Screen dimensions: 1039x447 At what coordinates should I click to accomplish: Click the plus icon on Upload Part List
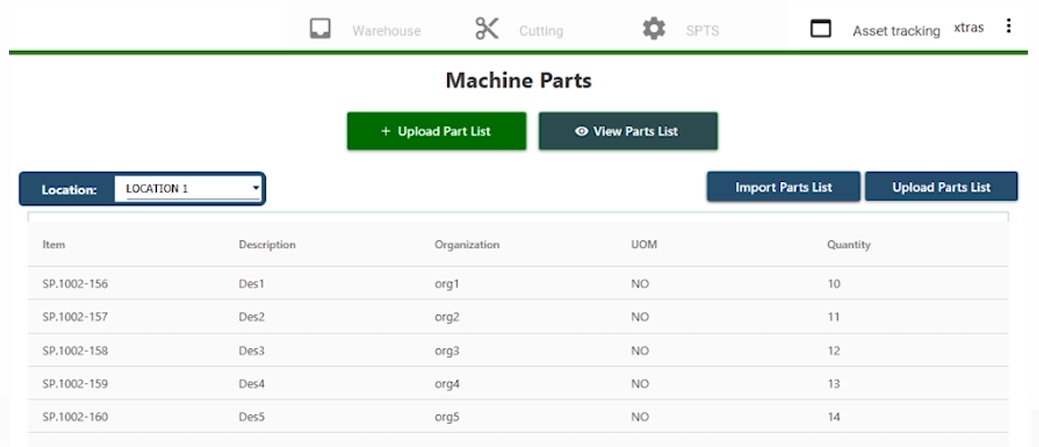point(386,132)
